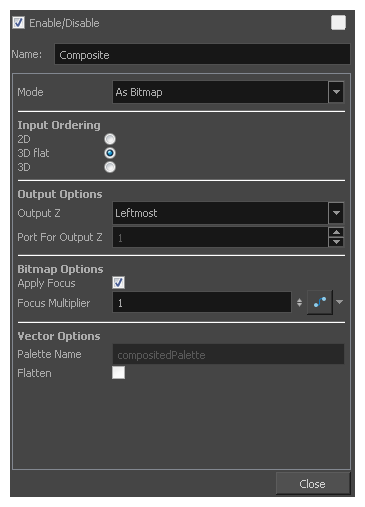The height and width of the screenshot is (507, 365).
Task: Decrease Port For Output Z with down arrow
Action: tap(336, 242)
